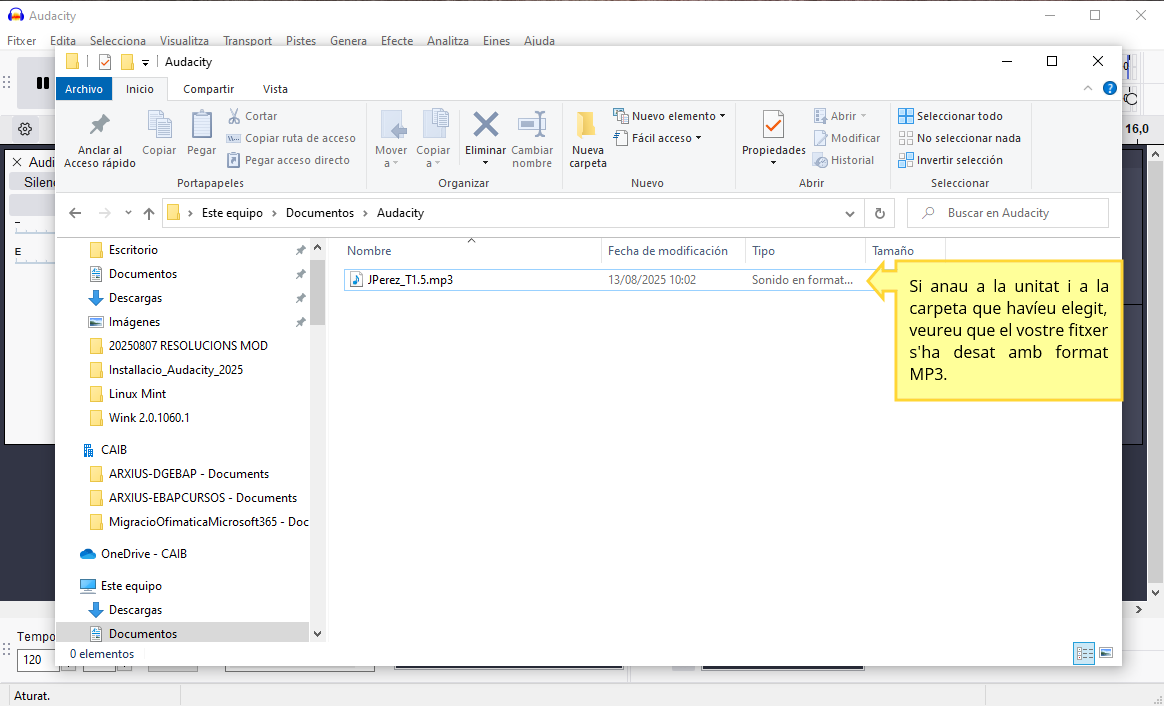Select the JPerez_T1.5.mp3 file
The height and width of the screenshot is (706, 1164).
[608, 280]
